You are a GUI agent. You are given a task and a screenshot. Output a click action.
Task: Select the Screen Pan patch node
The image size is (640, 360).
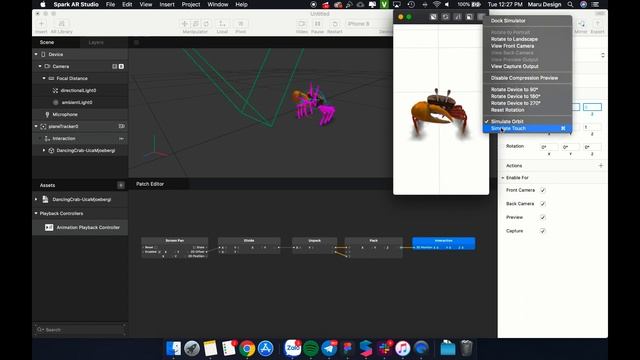pos(175,248)
